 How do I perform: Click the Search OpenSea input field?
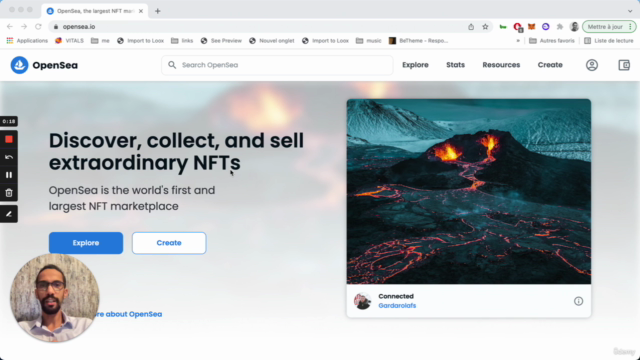click(x=277, y=65)
